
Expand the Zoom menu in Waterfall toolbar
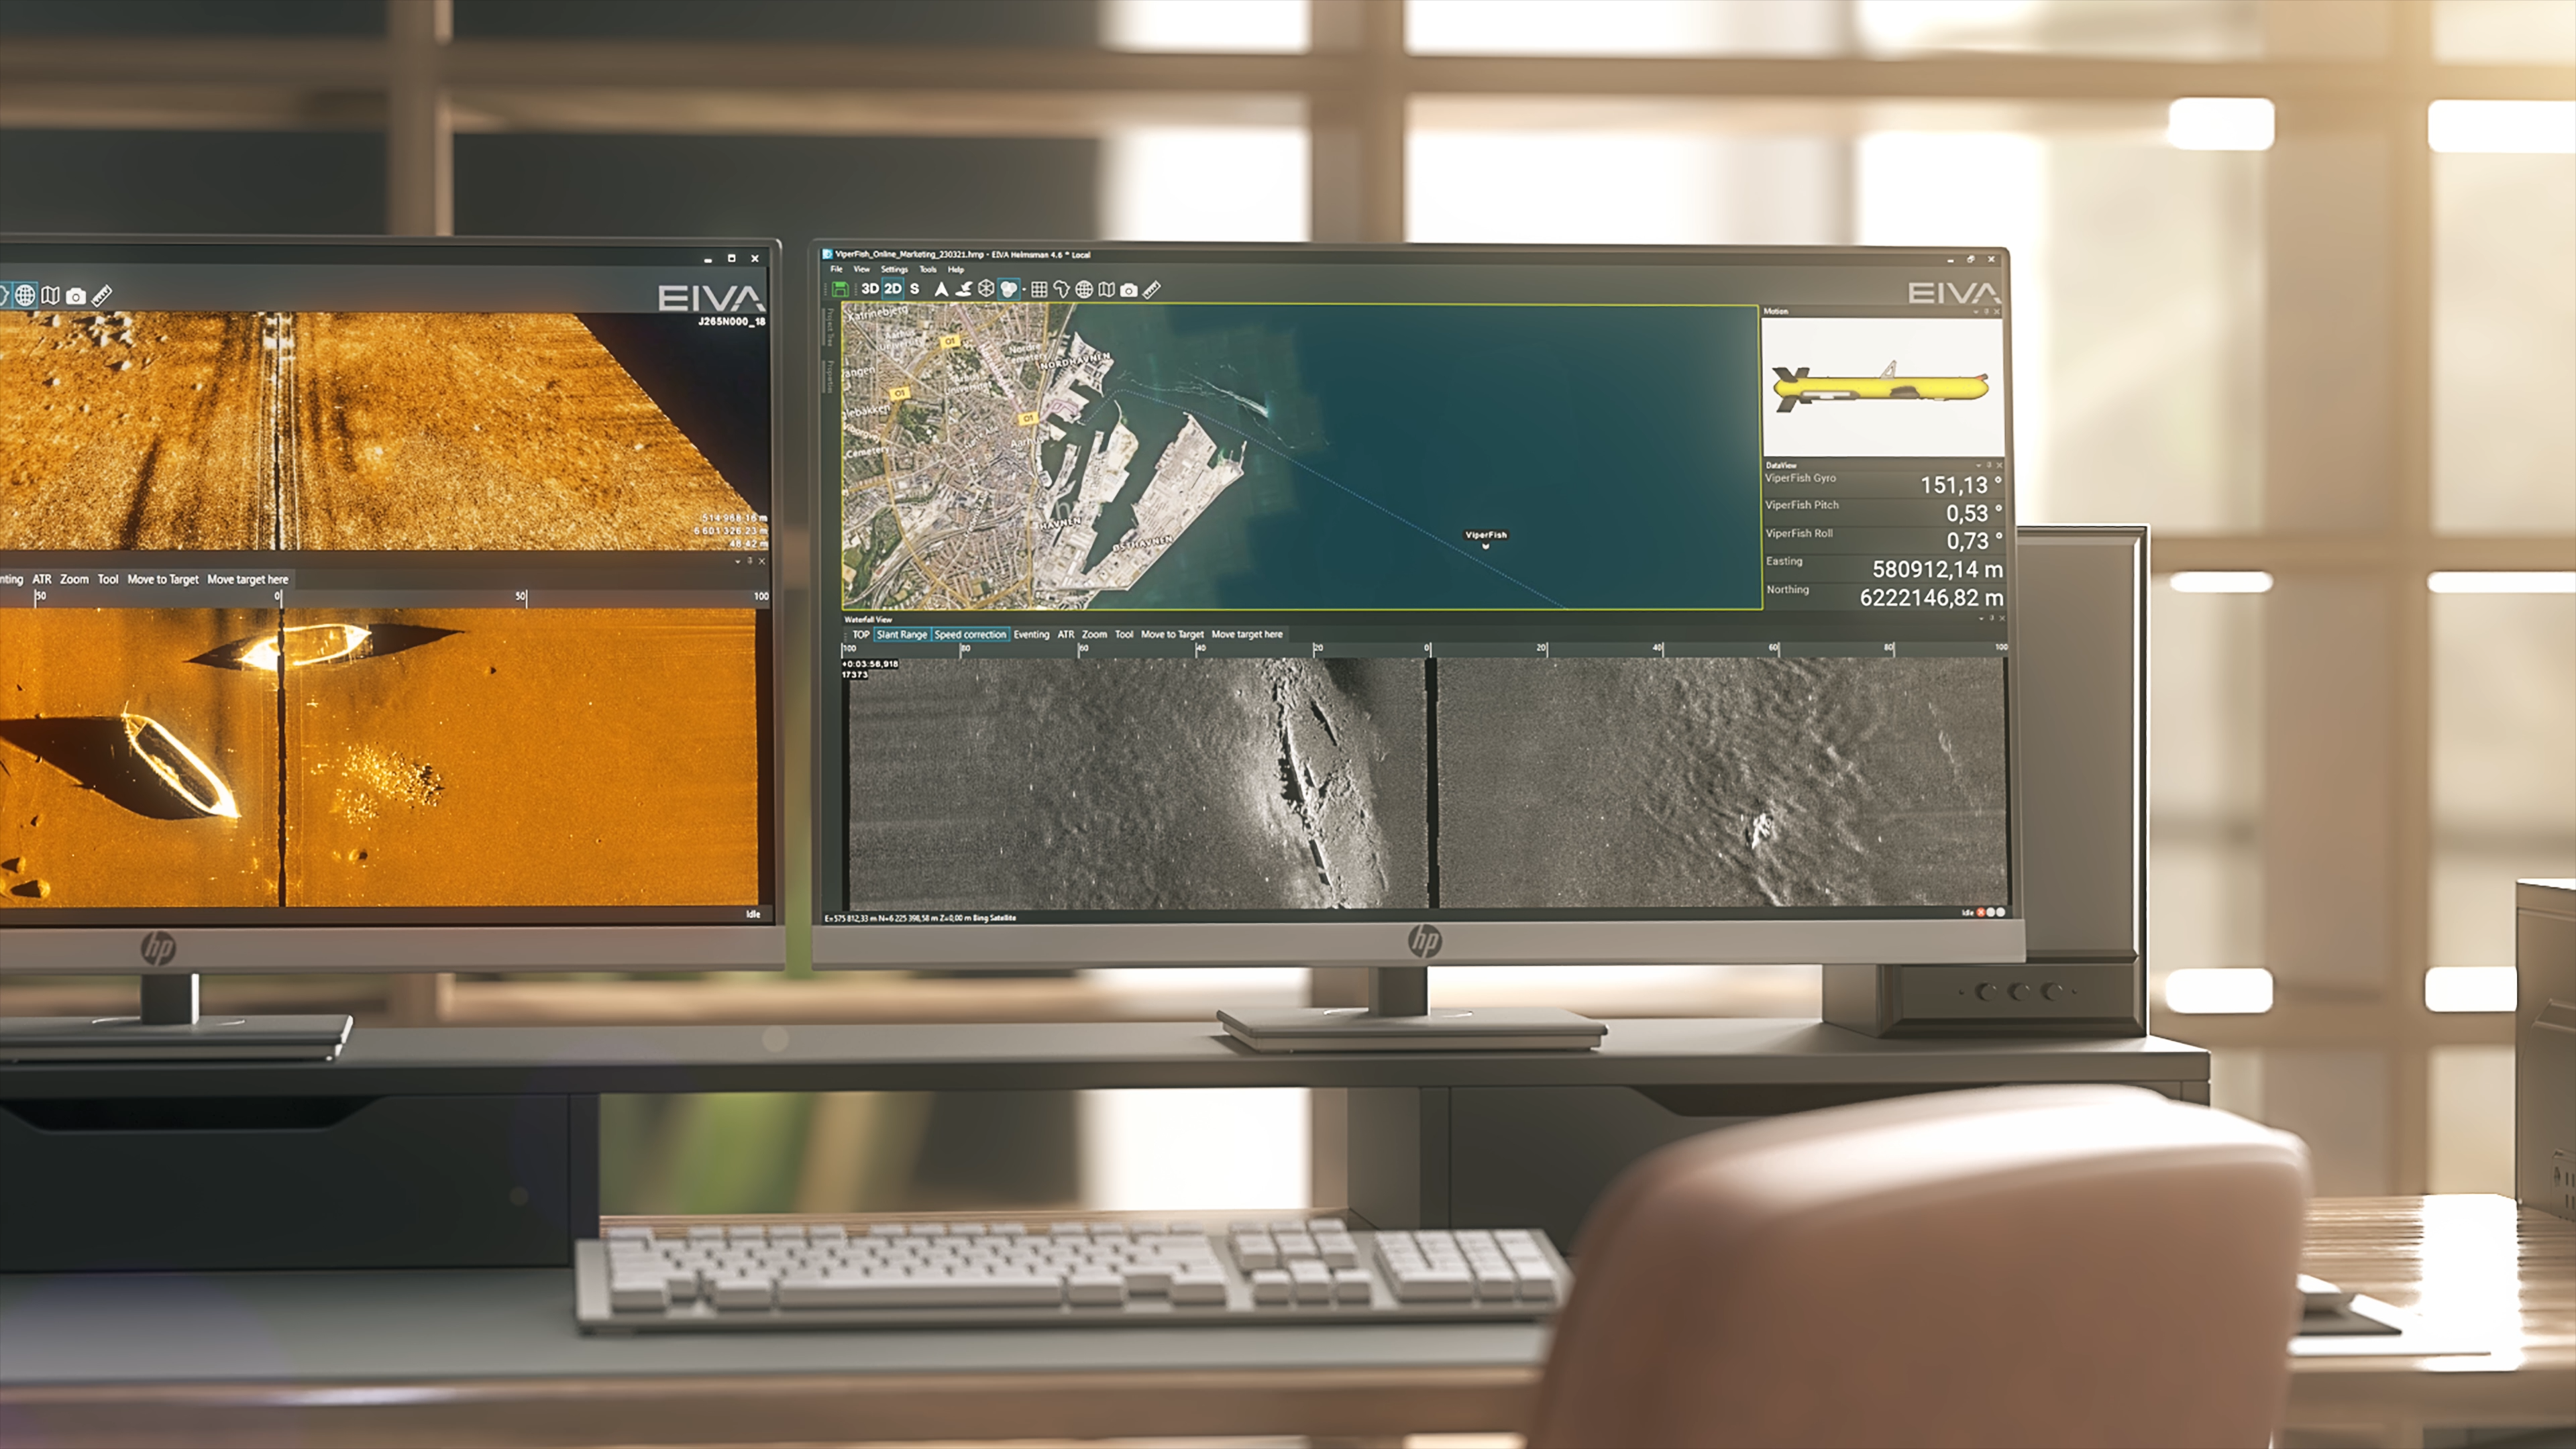(x=1094, y=634)
